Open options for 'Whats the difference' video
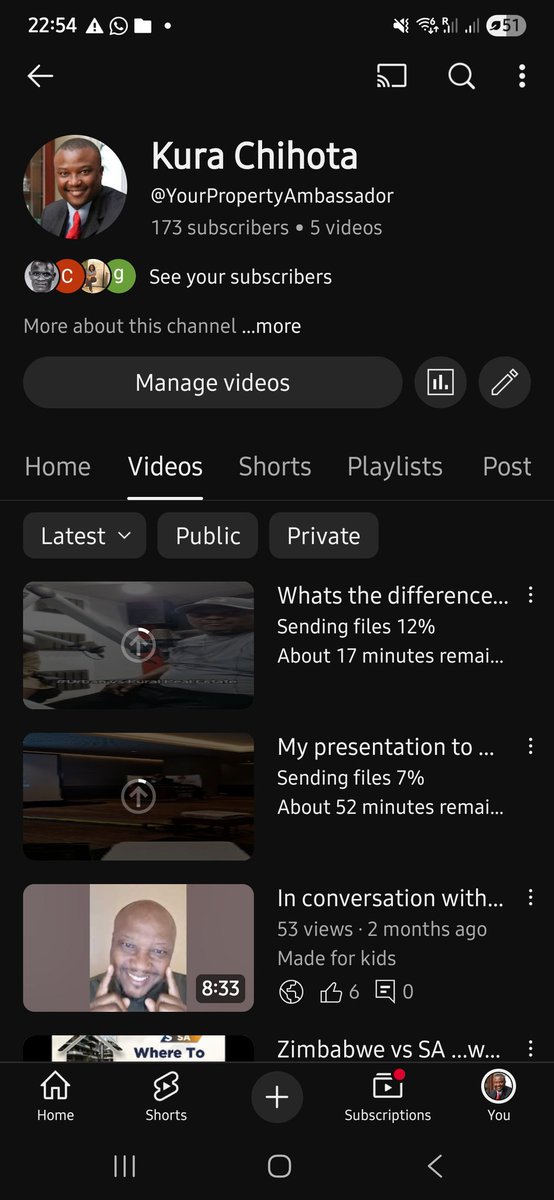The image size is (554, 1200). pyautogui.click(x=531, y=595)
